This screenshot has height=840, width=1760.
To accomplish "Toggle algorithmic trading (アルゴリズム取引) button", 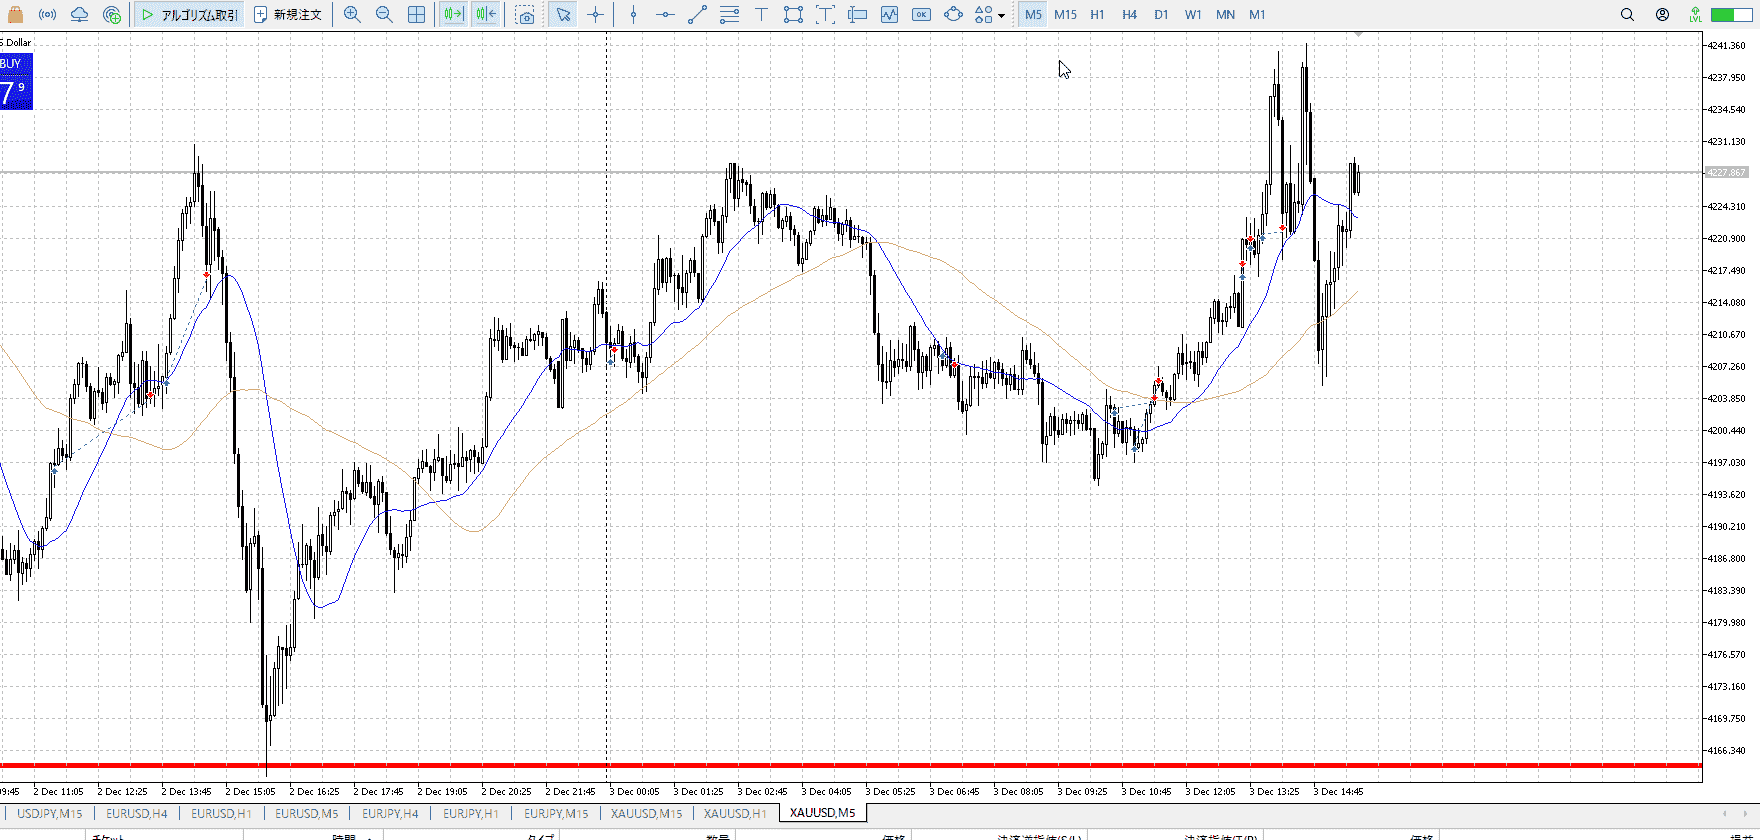I will pos(190,15).
